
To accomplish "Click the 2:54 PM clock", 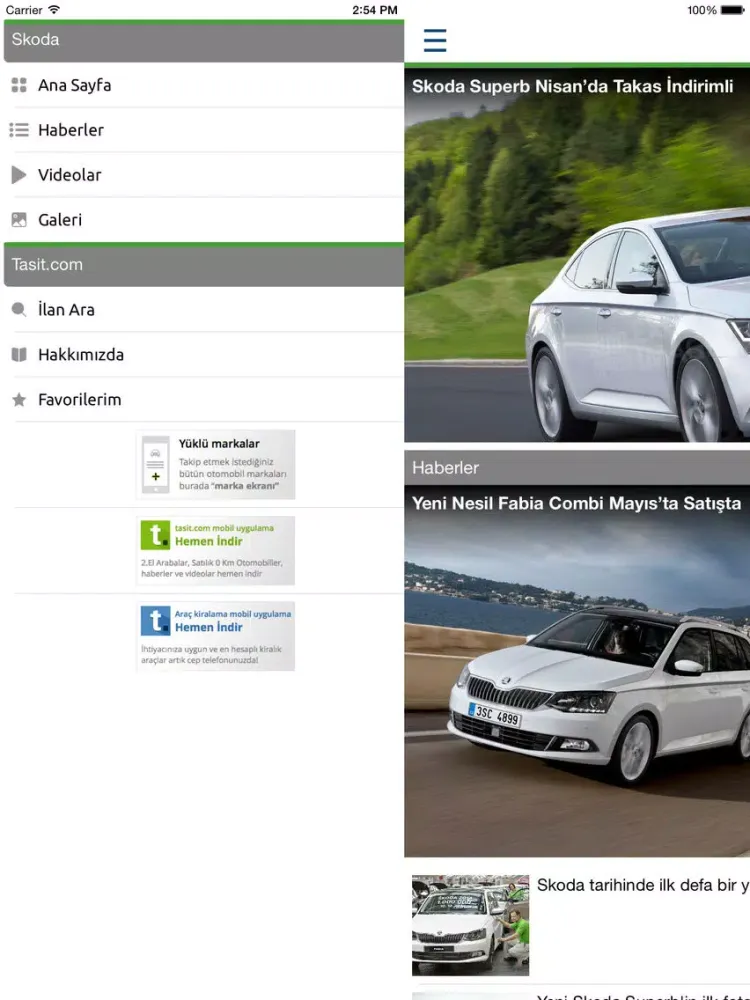I will pyautogui.click(x=375, y=10).
